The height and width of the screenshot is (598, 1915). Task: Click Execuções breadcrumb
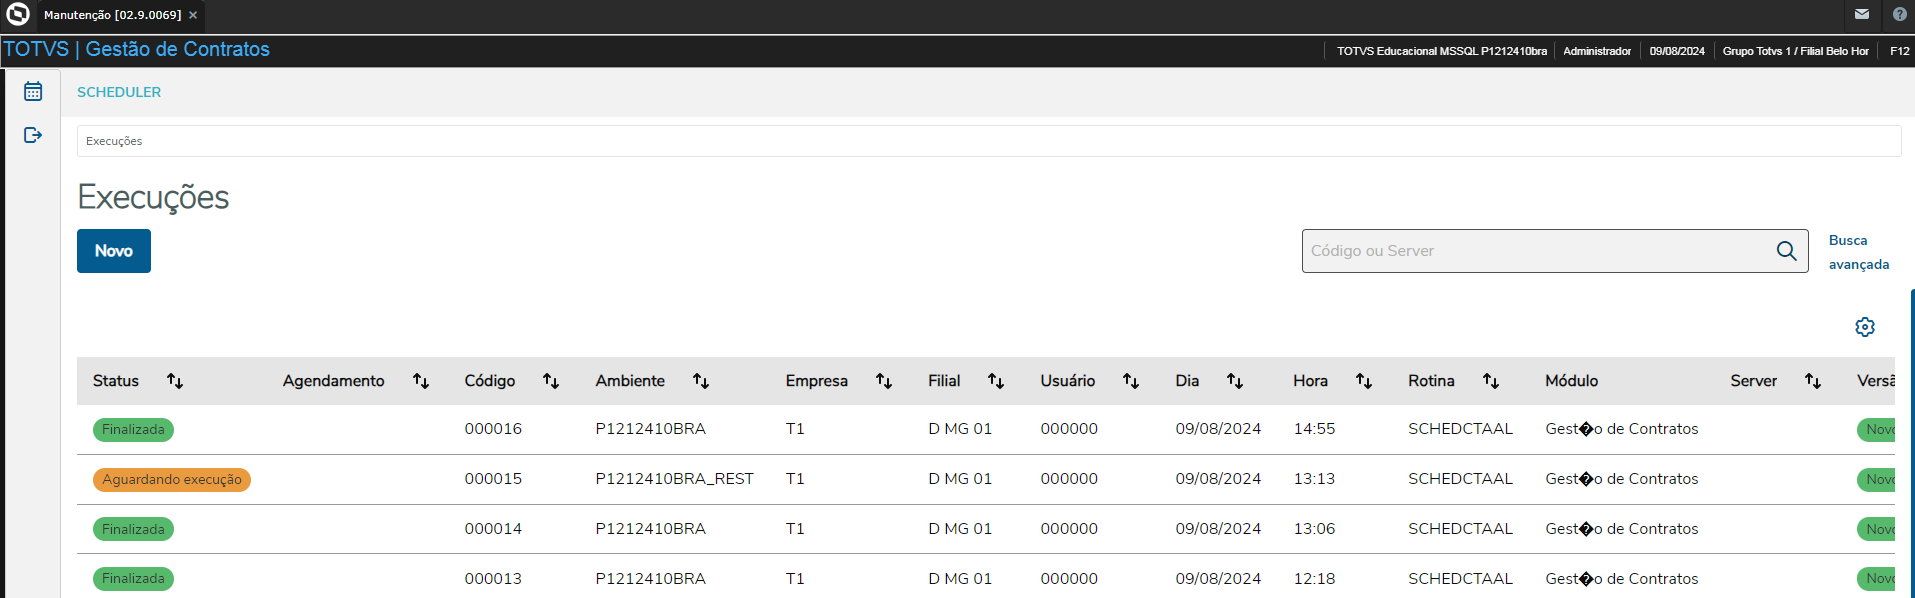114,141
